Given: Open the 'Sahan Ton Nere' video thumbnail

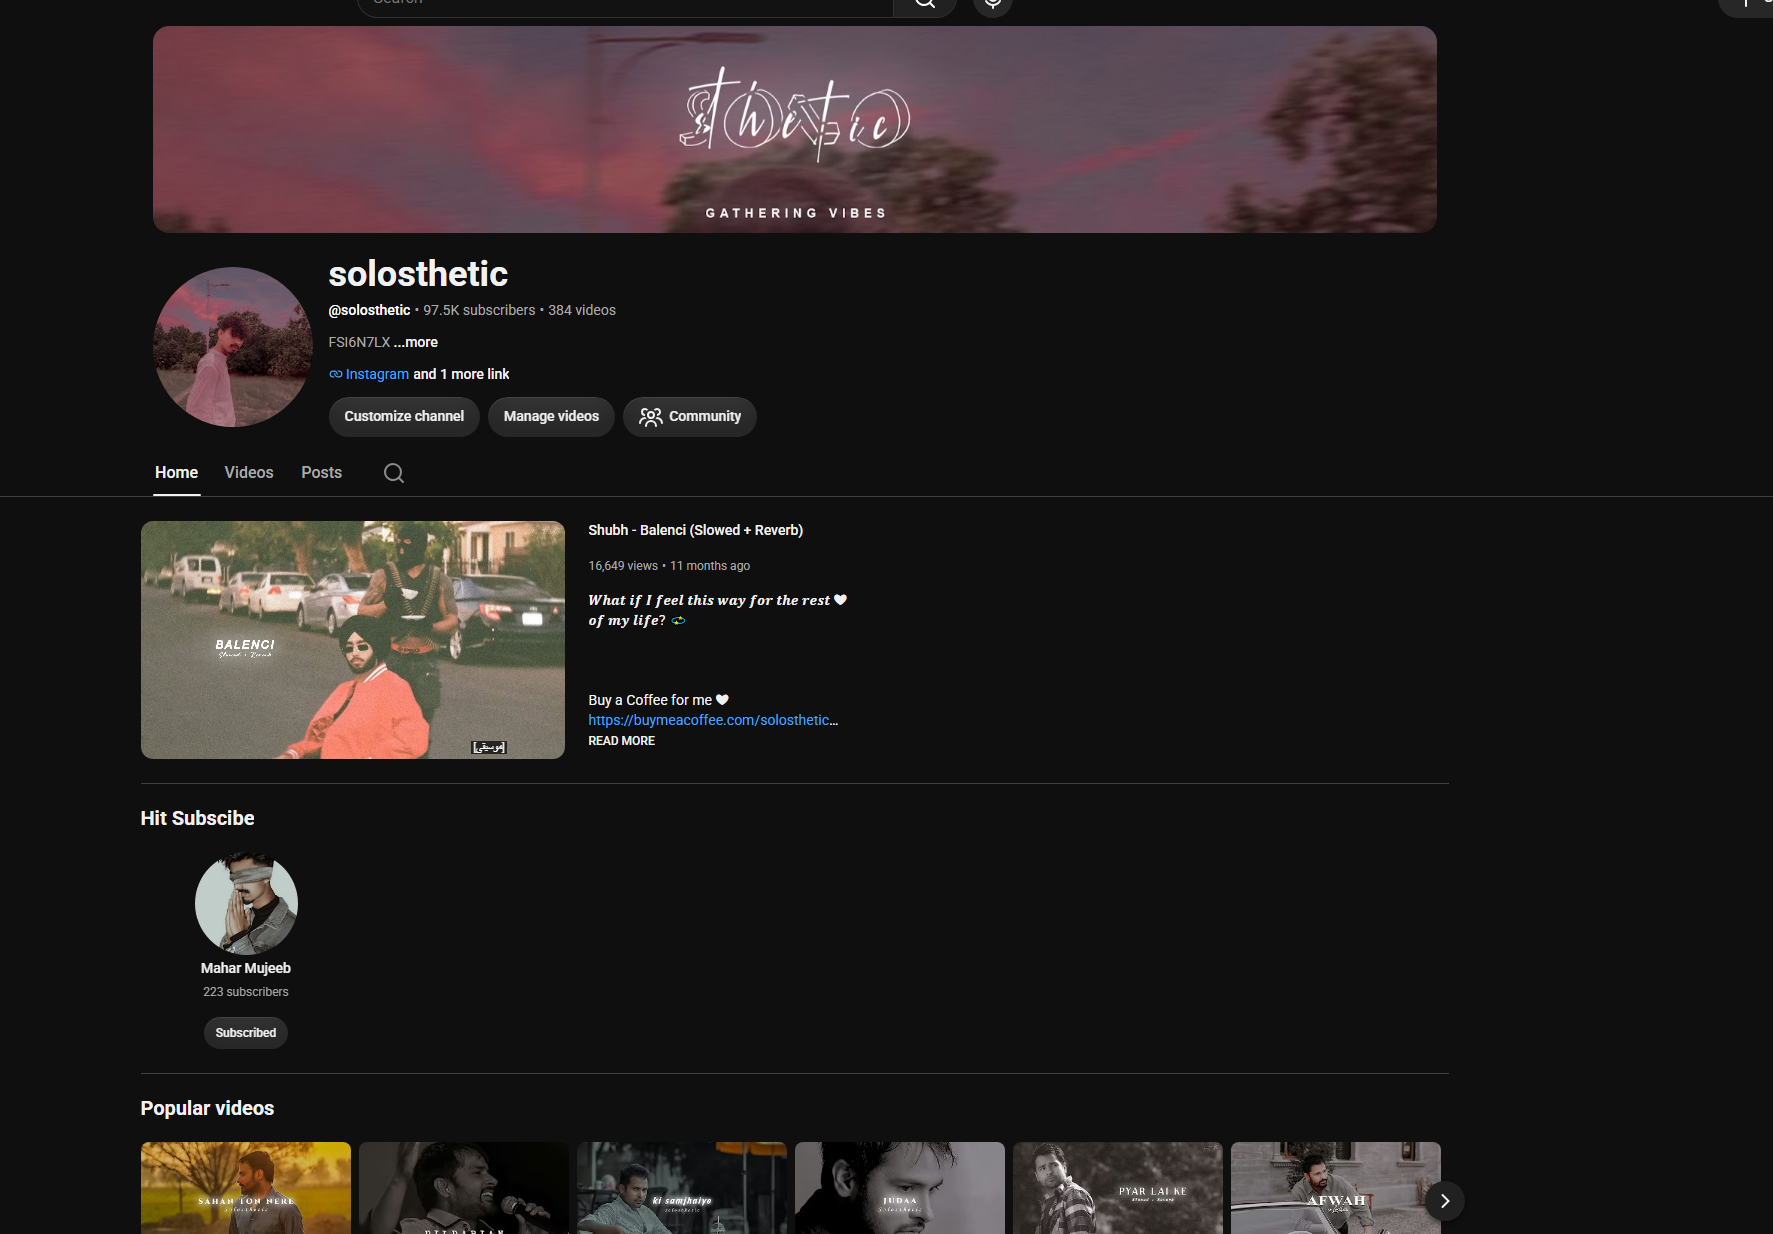Looking at the screenshot, I should (246, 1188).
